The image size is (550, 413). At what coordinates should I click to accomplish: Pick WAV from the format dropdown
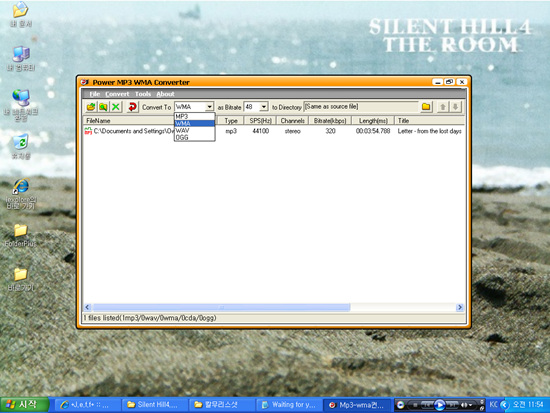[194, 131]
